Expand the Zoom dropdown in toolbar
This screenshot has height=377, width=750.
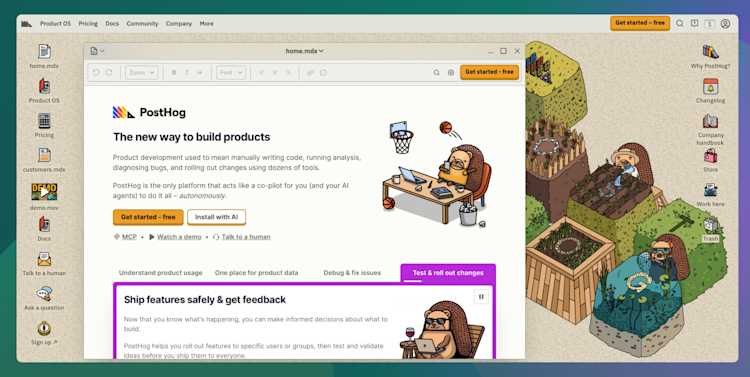[x=141, y=73]
